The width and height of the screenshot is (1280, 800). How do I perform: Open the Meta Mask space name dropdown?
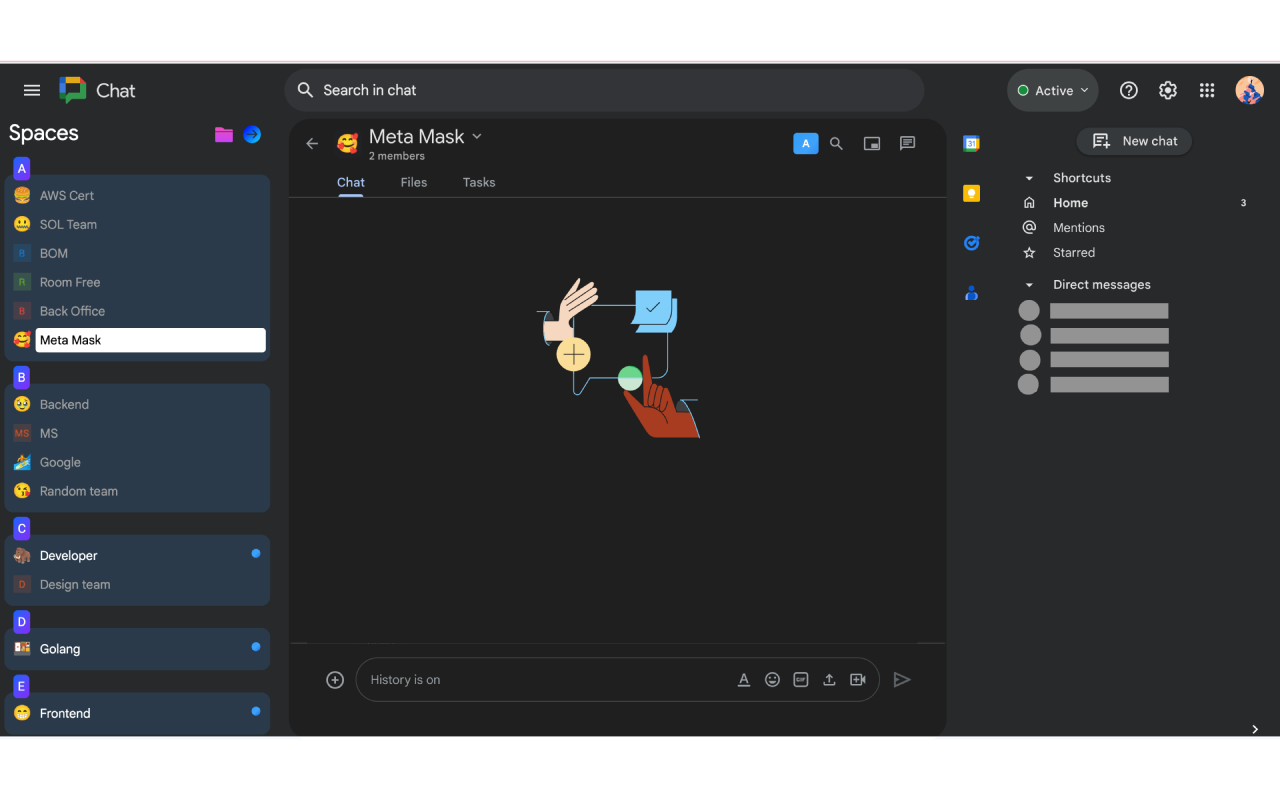tap(477, 137)
